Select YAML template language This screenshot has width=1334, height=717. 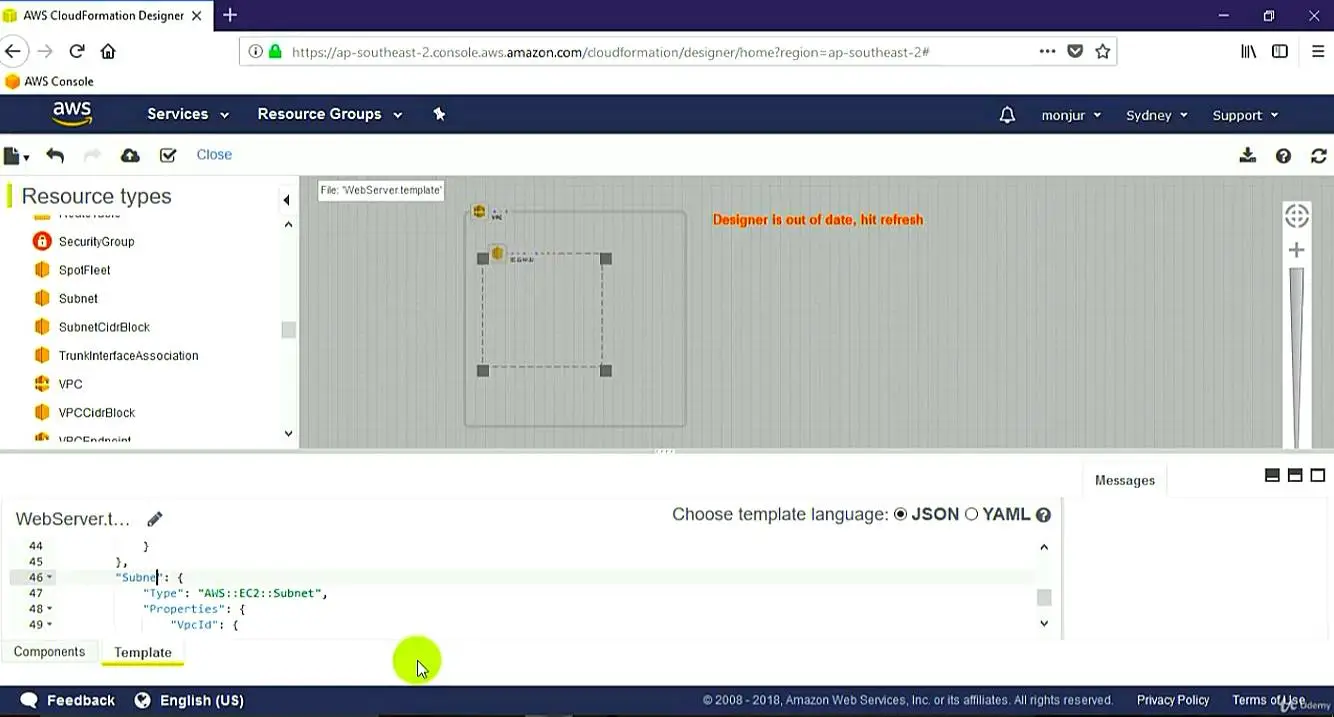tap(971, 514)
